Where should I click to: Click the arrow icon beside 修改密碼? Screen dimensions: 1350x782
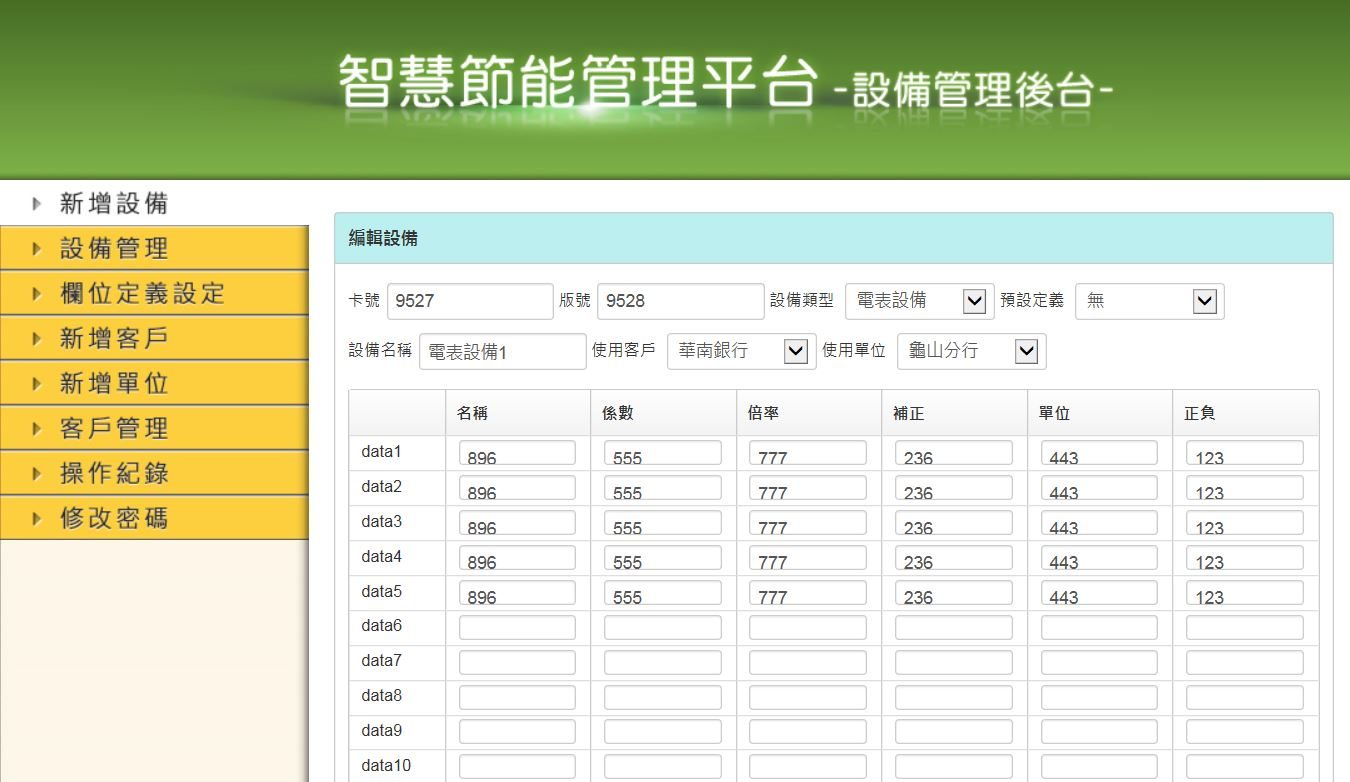(38, 518)
